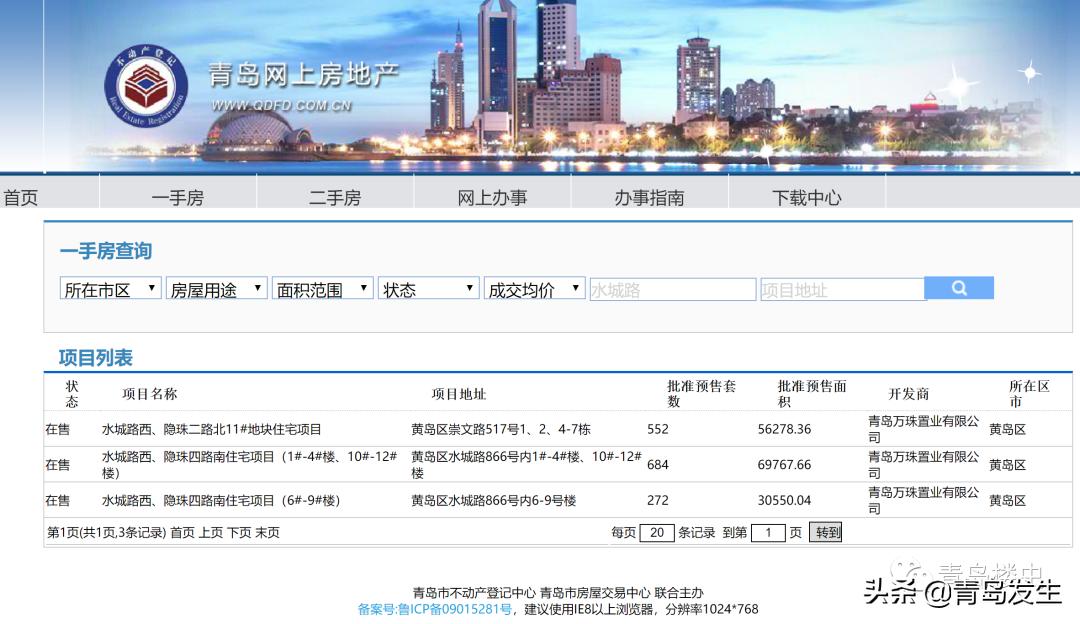
Task: Go to the 下载中心 section
Action: tap(807, 196)
